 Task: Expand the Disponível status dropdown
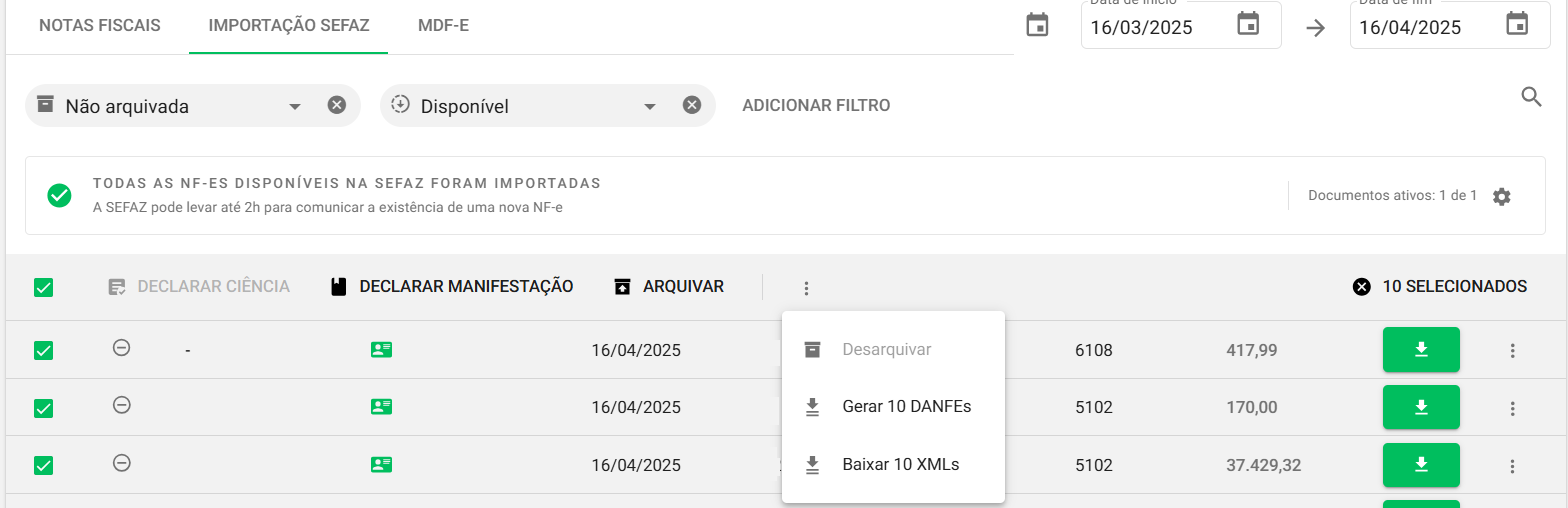pos(649,106)
